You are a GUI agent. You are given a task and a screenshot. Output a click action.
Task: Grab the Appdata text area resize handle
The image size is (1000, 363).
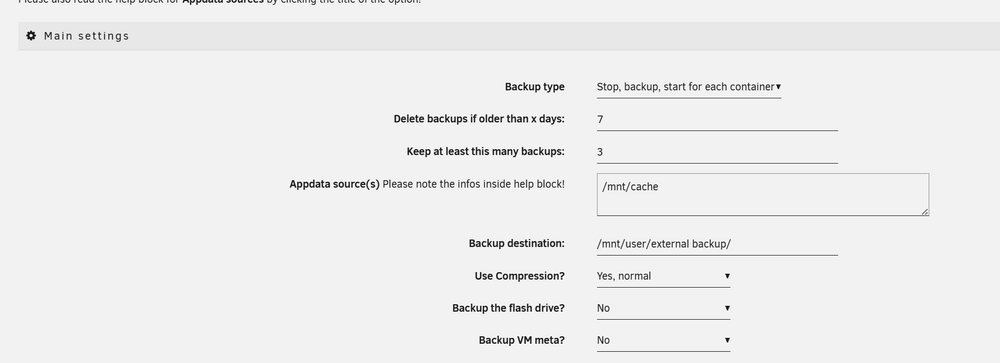tap(925, 212)
